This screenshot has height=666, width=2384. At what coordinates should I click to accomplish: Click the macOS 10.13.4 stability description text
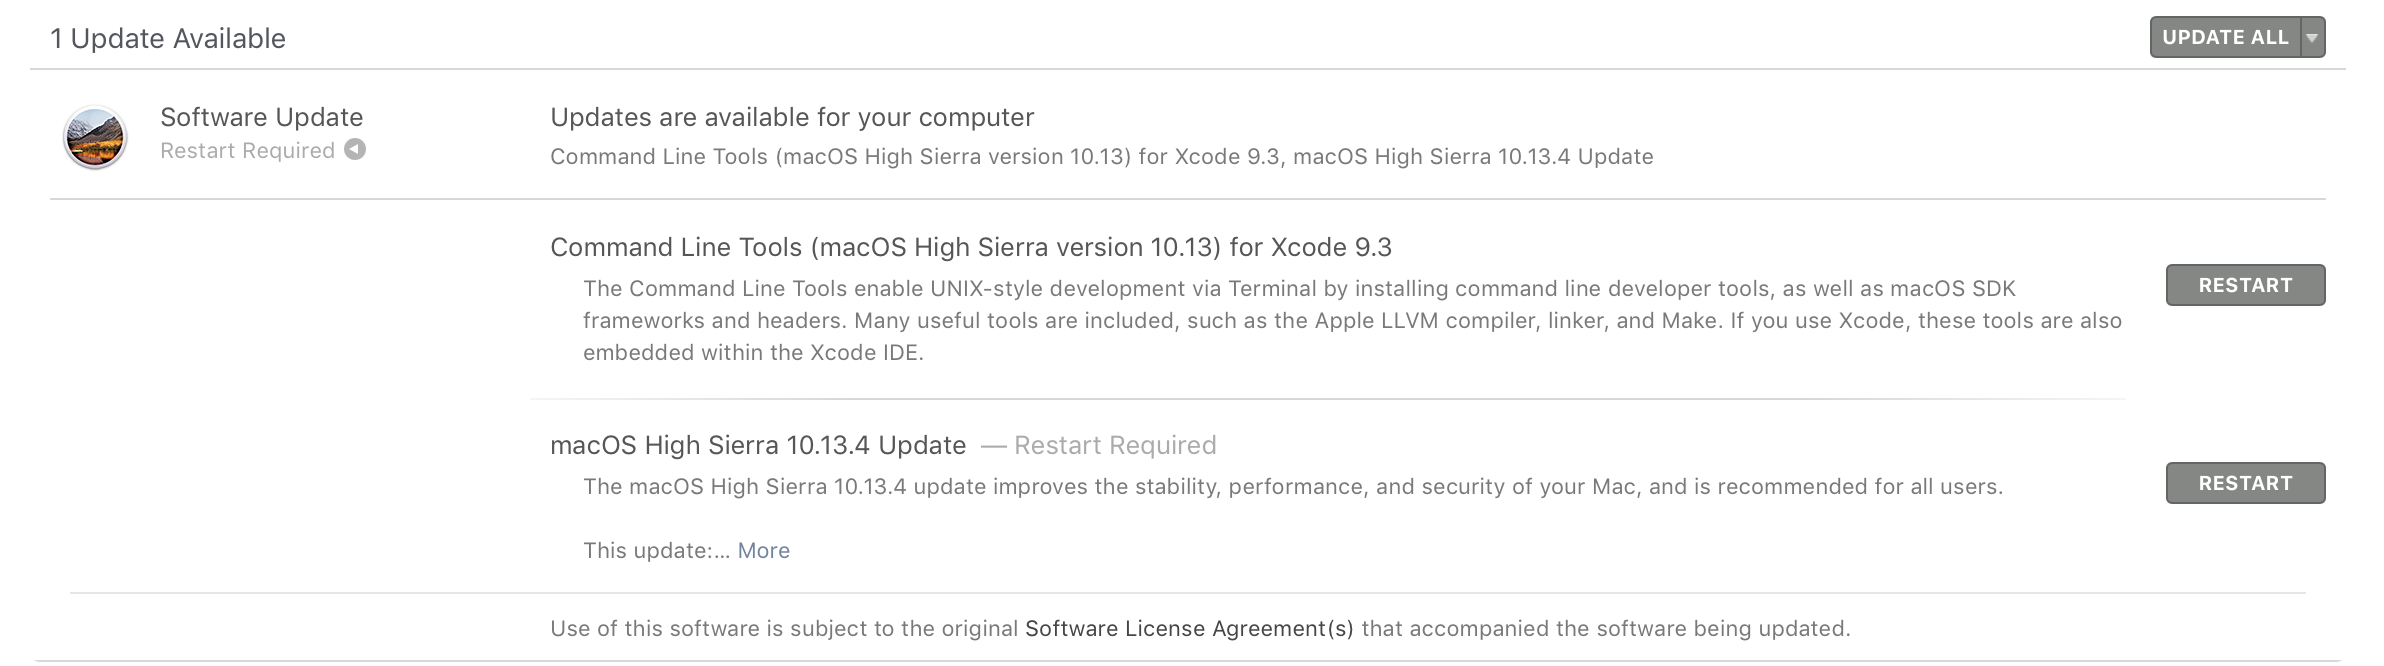point(1292,486)
